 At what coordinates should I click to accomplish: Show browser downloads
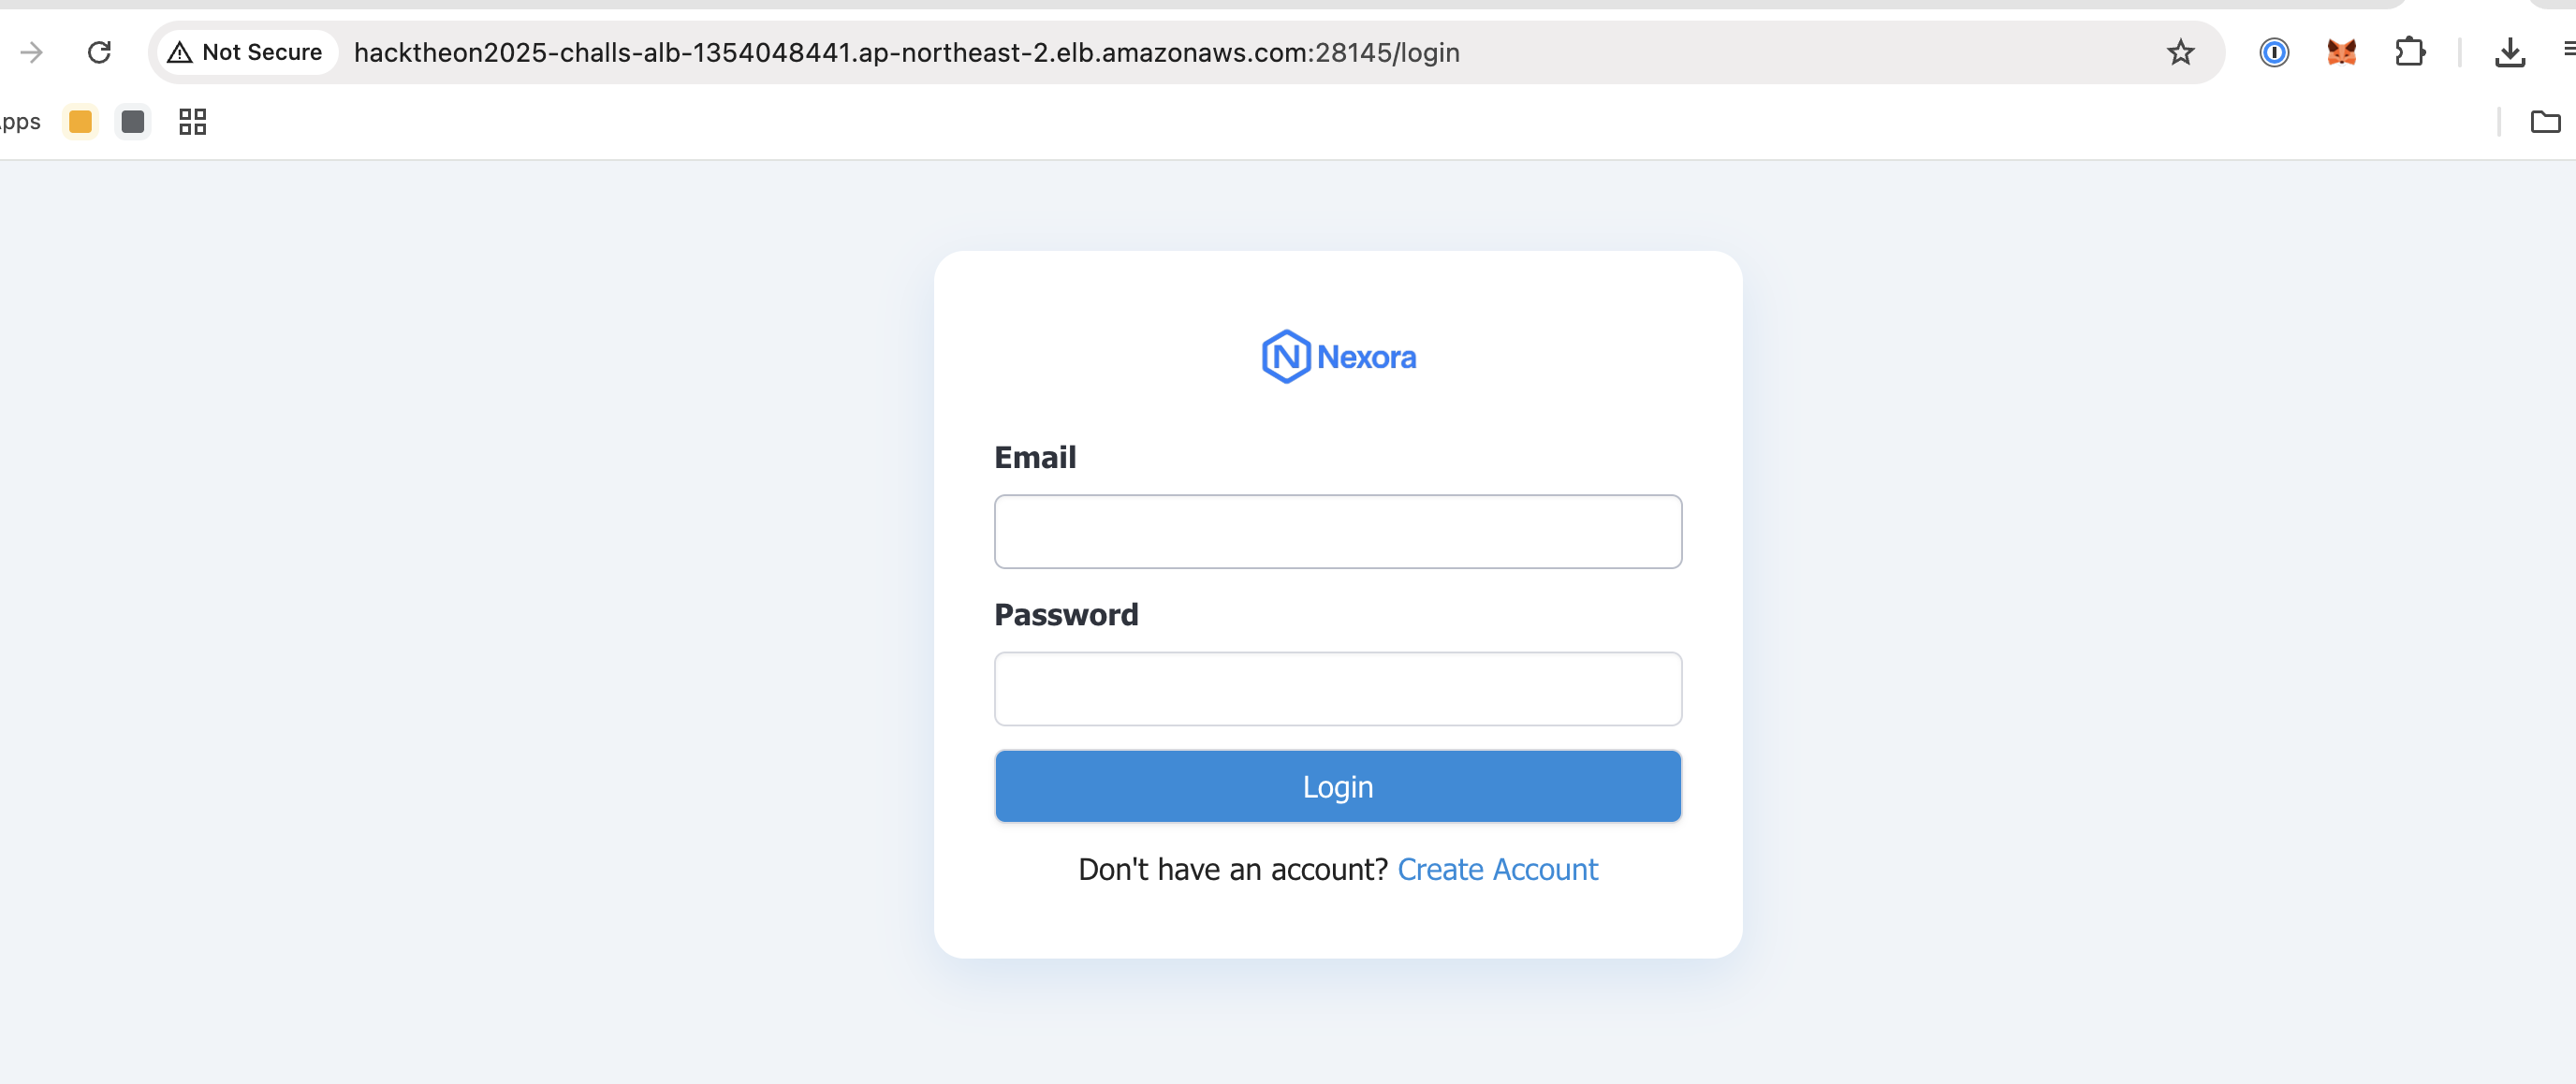(2509, 52)
